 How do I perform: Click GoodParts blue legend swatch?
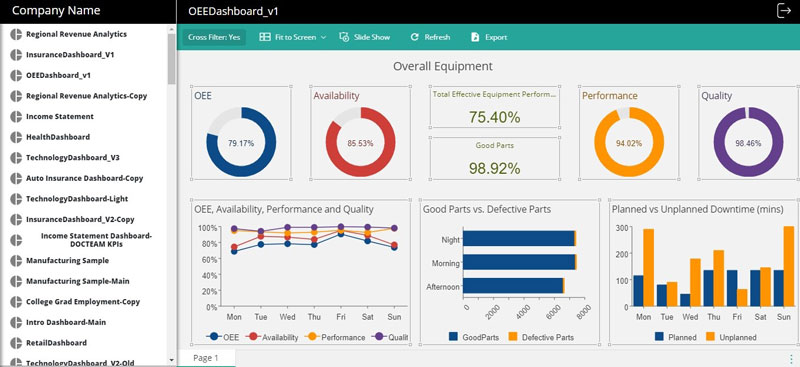coord(454,337)
